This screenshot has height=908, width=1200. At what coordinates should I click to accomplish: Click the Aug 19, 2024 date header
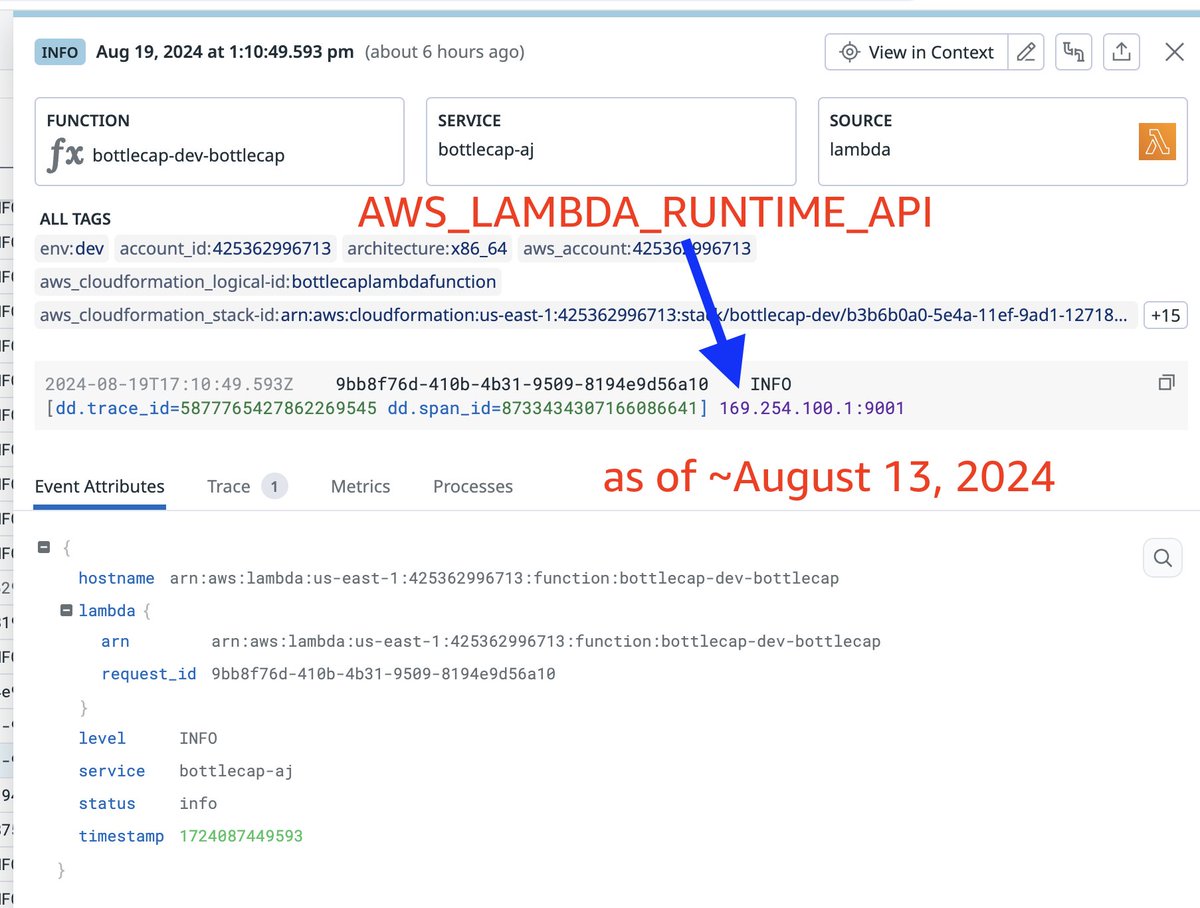point(225,52)
